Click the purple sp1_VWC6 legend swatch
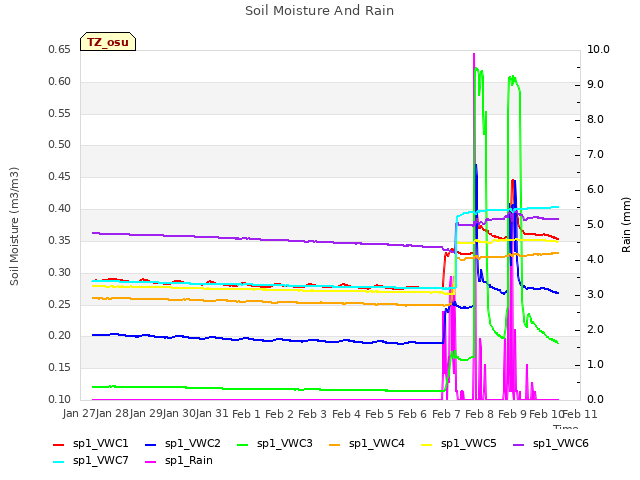Screen dimensions: 640x480 point(519,444)
